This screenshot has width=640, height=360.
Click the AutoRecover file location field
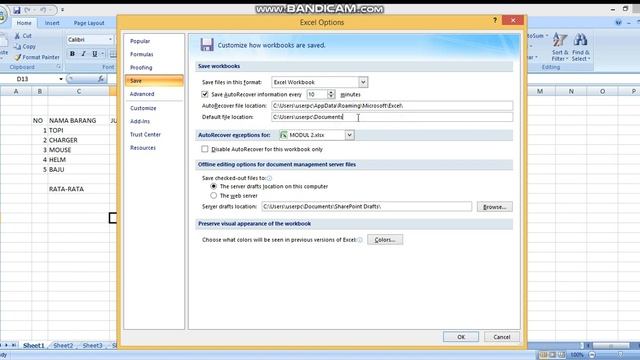[392, 106]
